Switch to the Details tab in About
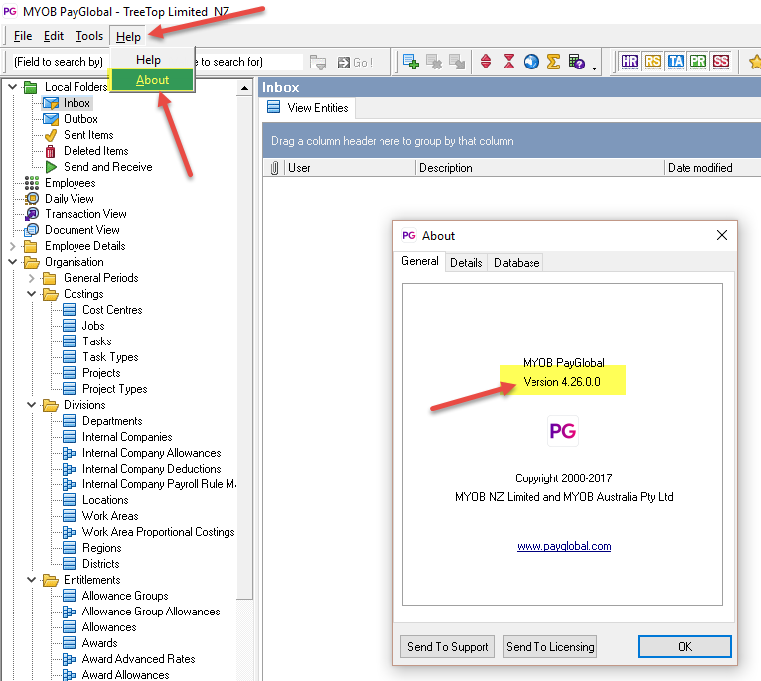 click(466, 263)
